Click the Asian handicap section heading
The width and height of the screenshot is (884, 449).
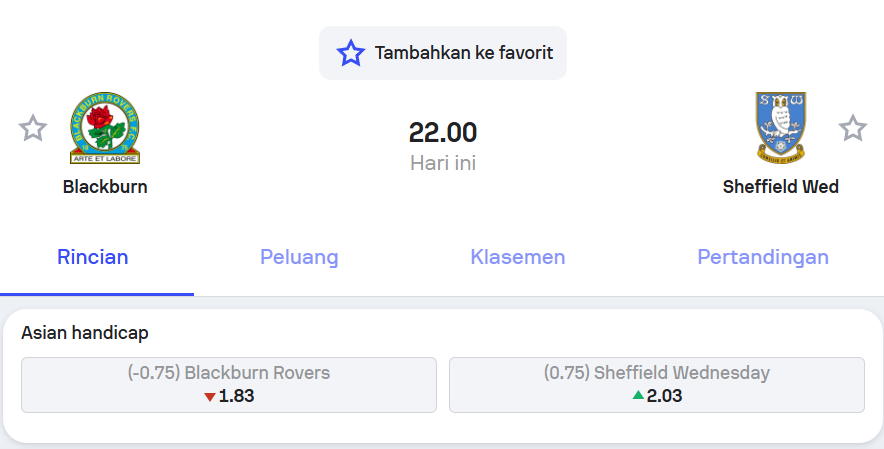[x=85, y=333]
